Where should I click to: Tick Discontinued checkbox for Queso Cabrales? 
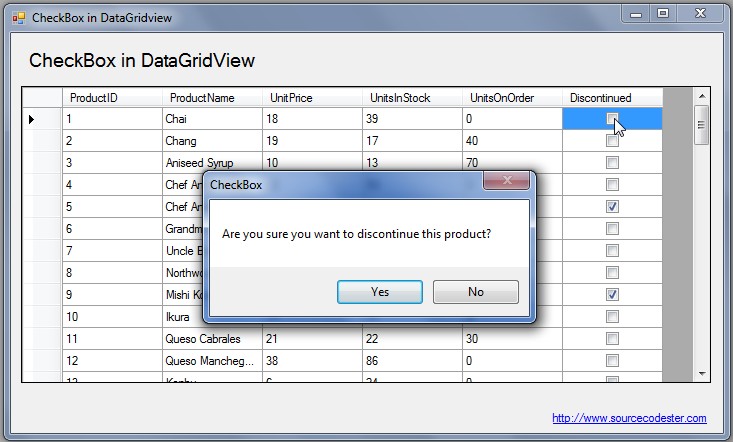(x=612, y=338)
